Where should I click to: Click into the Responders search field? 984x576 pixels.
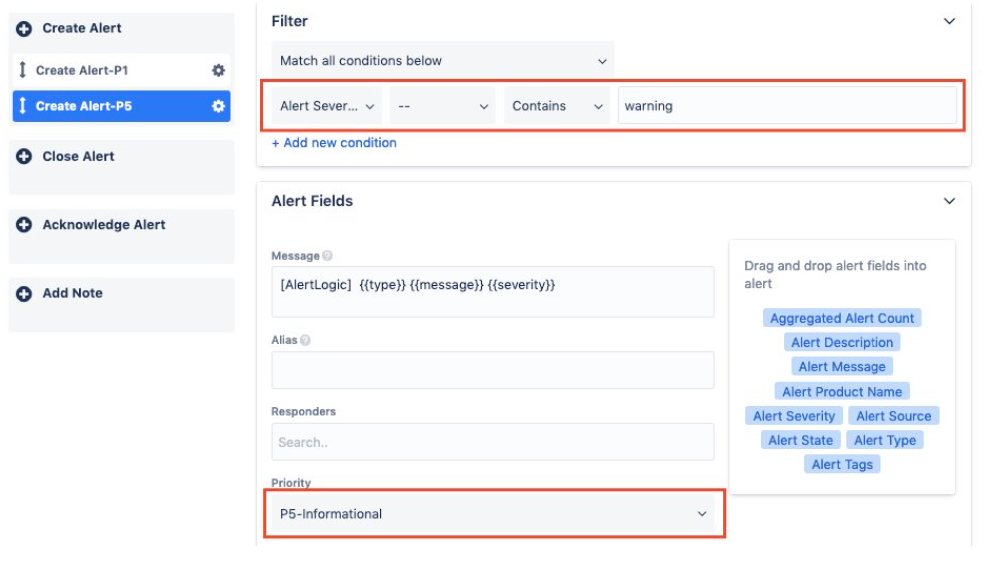tap(493, 442)
